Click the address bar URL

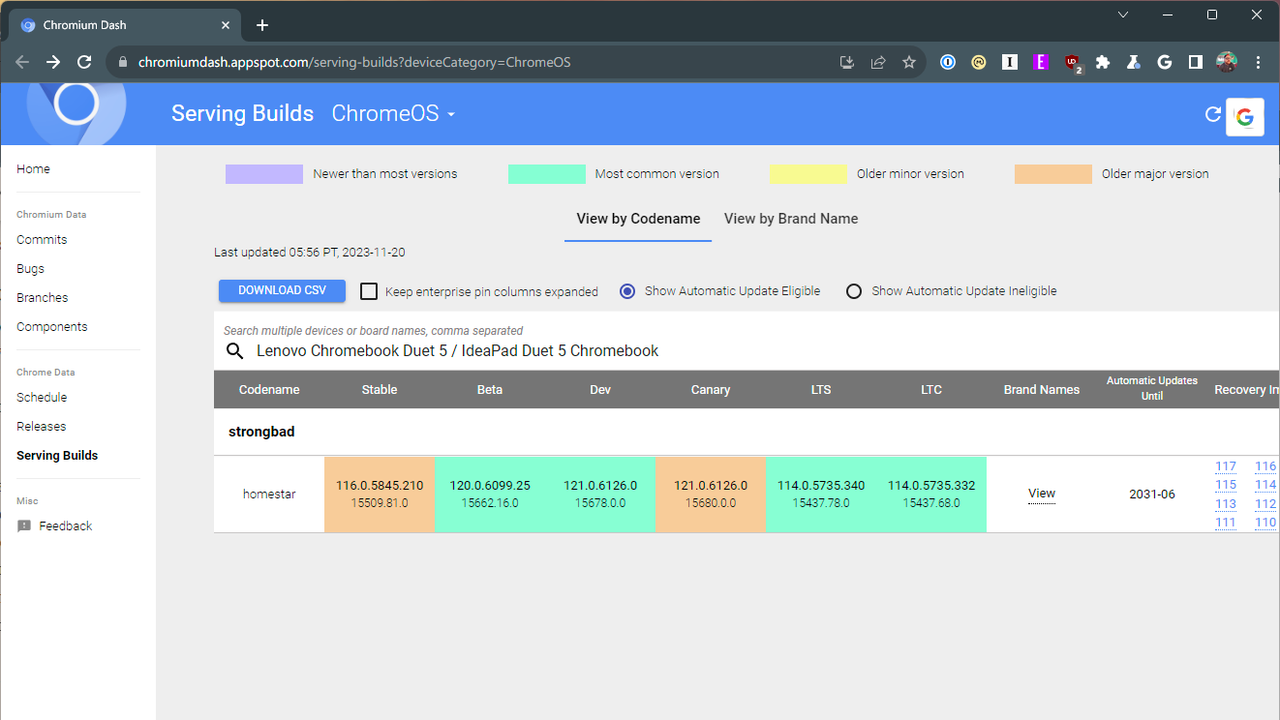(x=355, y=62)
